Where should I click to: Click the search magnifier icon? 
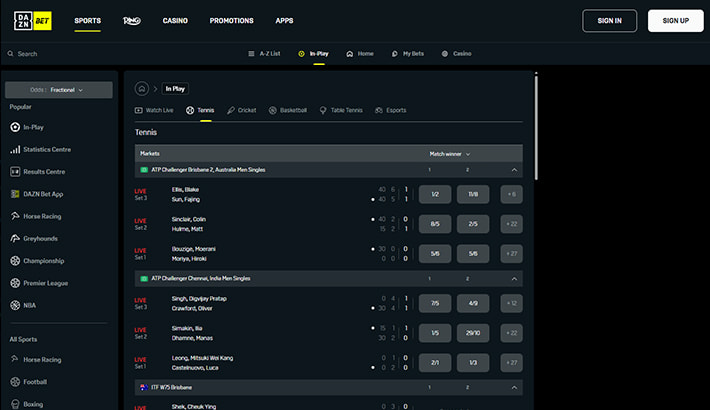click(10, 53)
